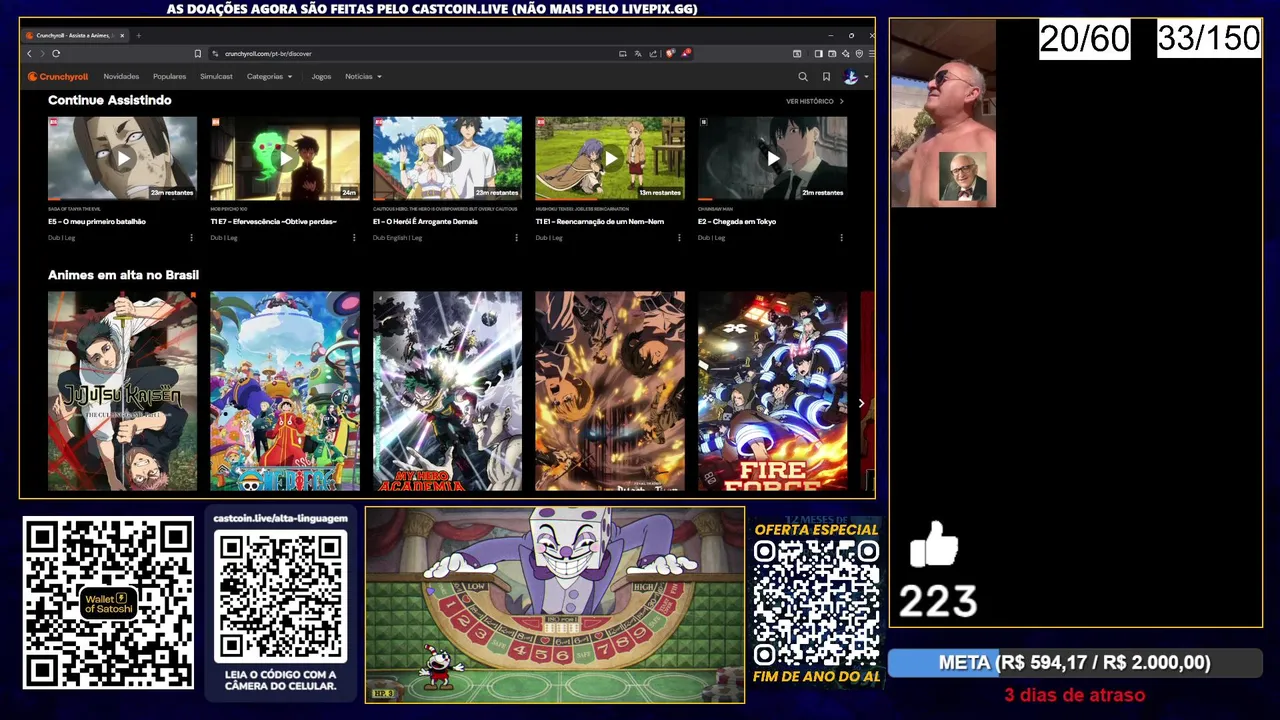Click the webcam feed thumbnail
This screenshot has height=720, width=1280.
[943, 114]
